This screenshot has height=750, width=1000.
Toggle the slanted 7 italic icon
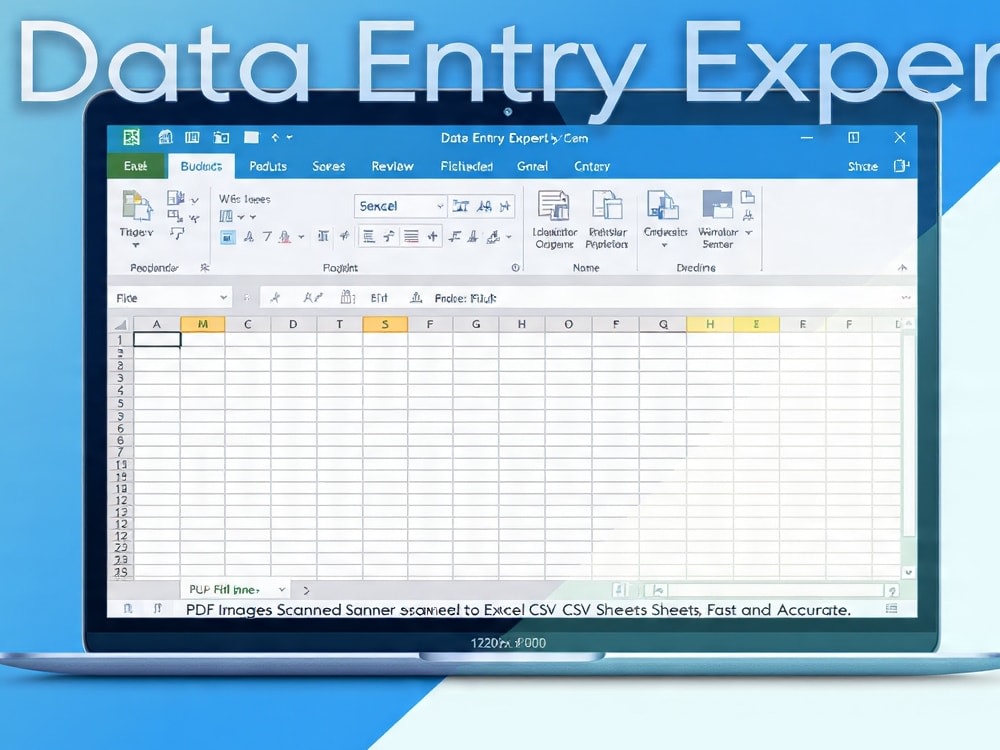point(267,237)
